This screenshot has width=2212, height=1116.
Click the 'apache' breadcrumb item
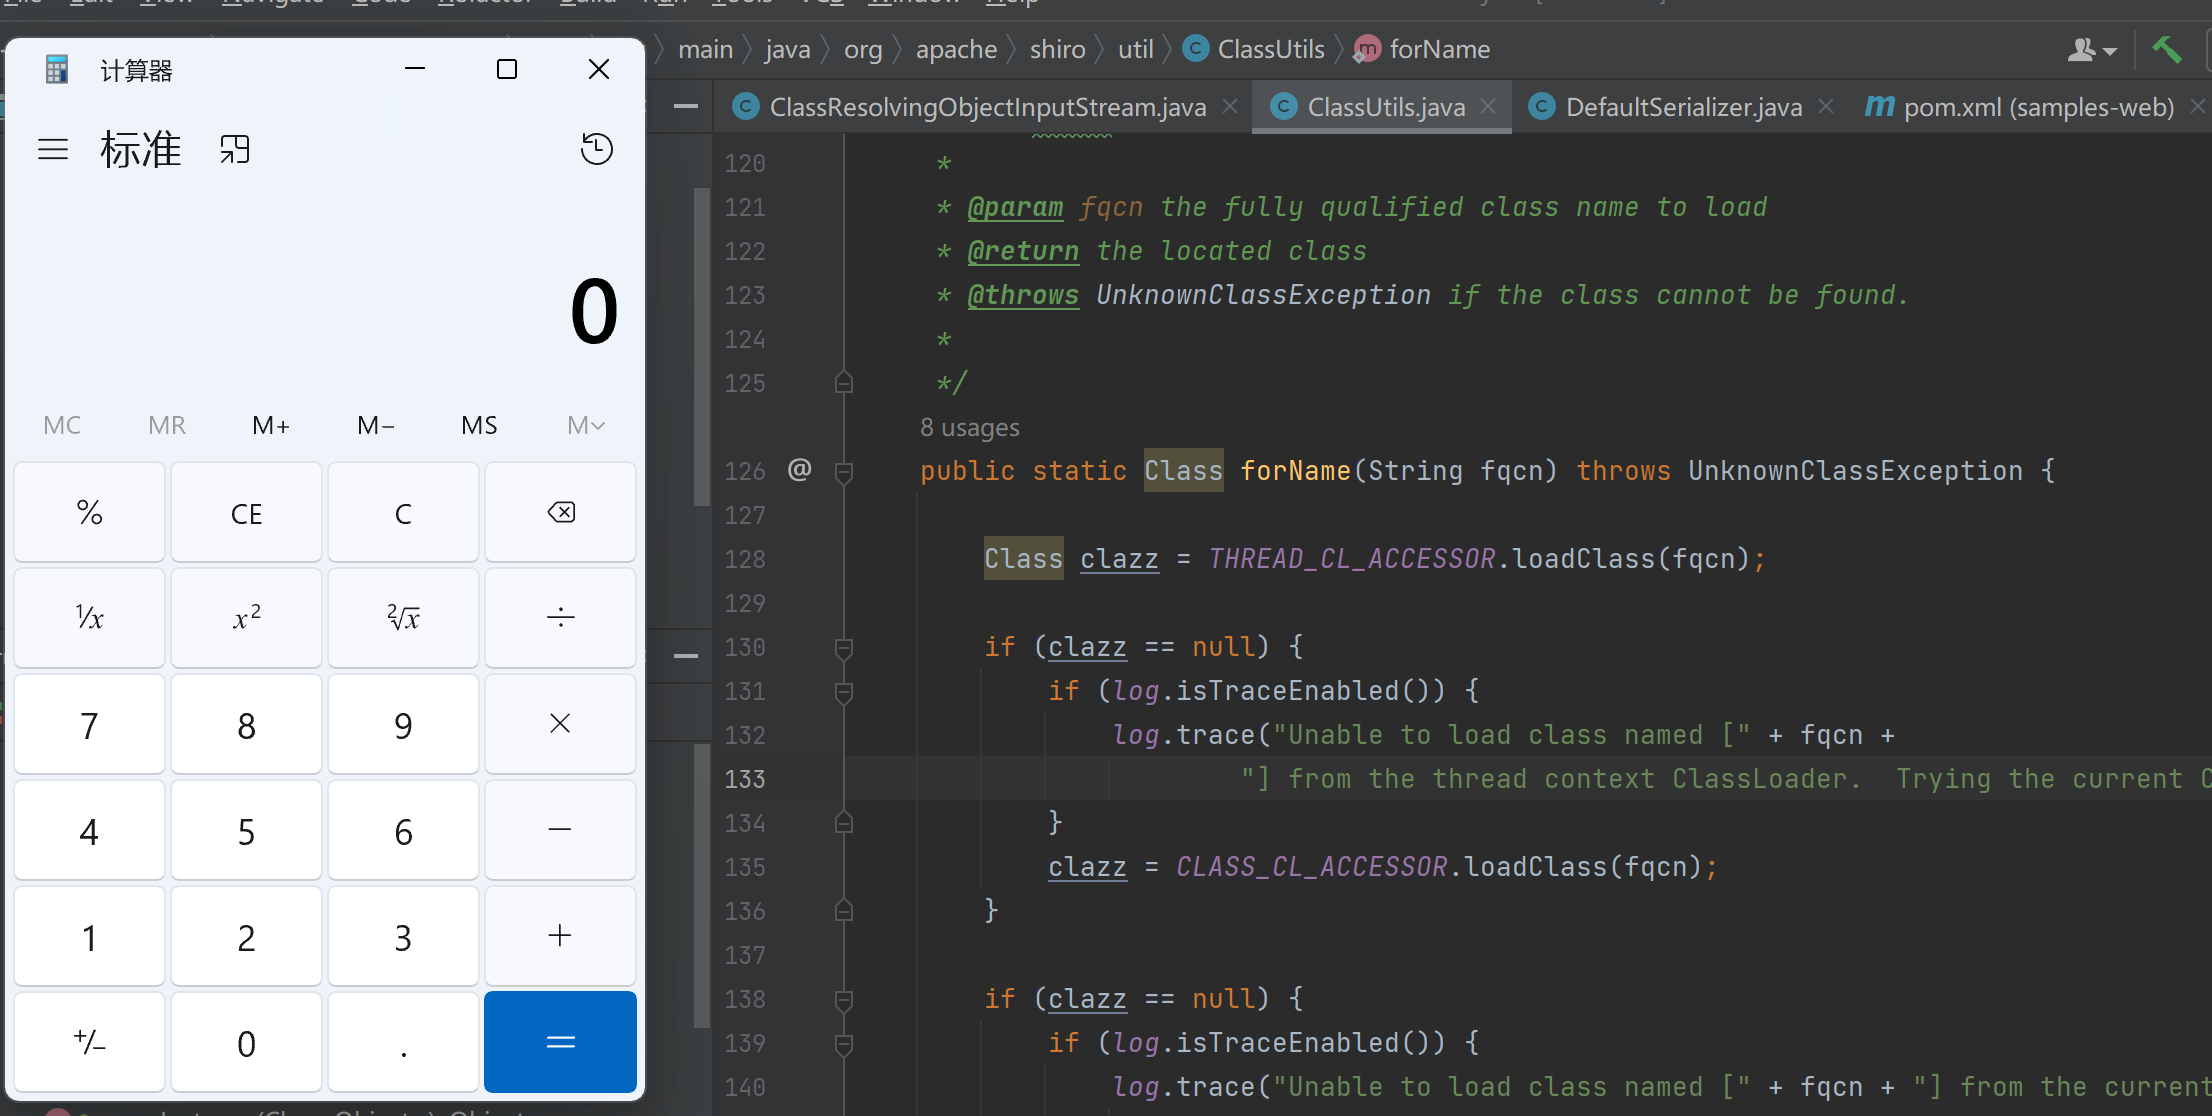956,49
